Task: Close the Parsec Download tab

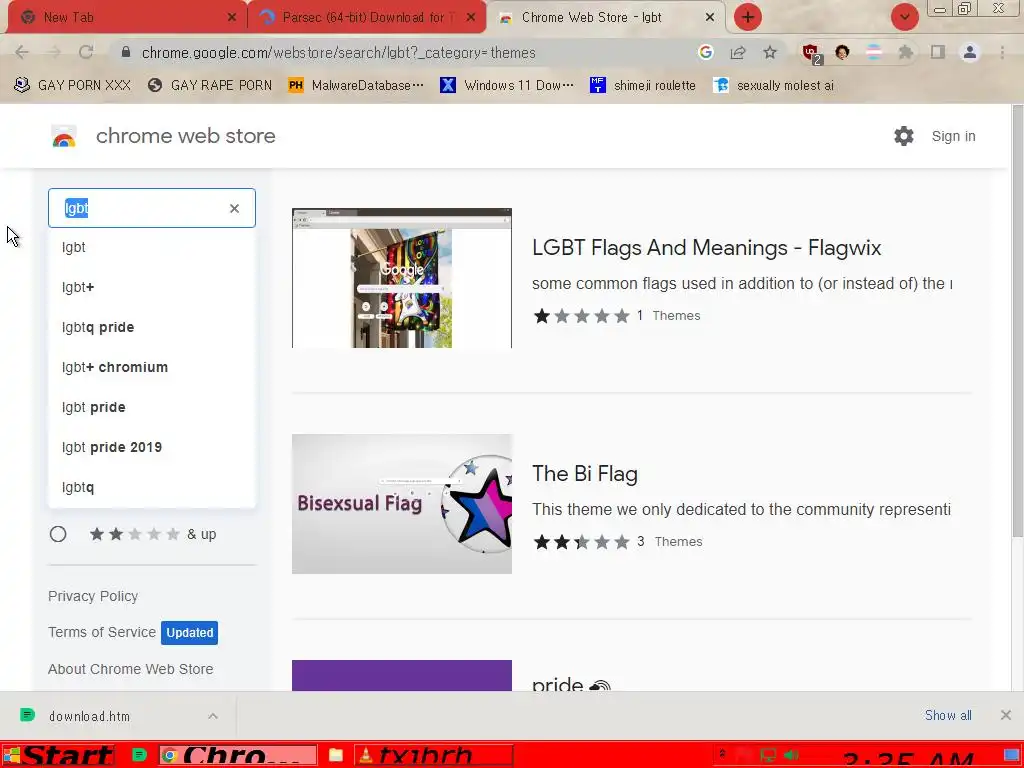Action: [x=471, y=17]
